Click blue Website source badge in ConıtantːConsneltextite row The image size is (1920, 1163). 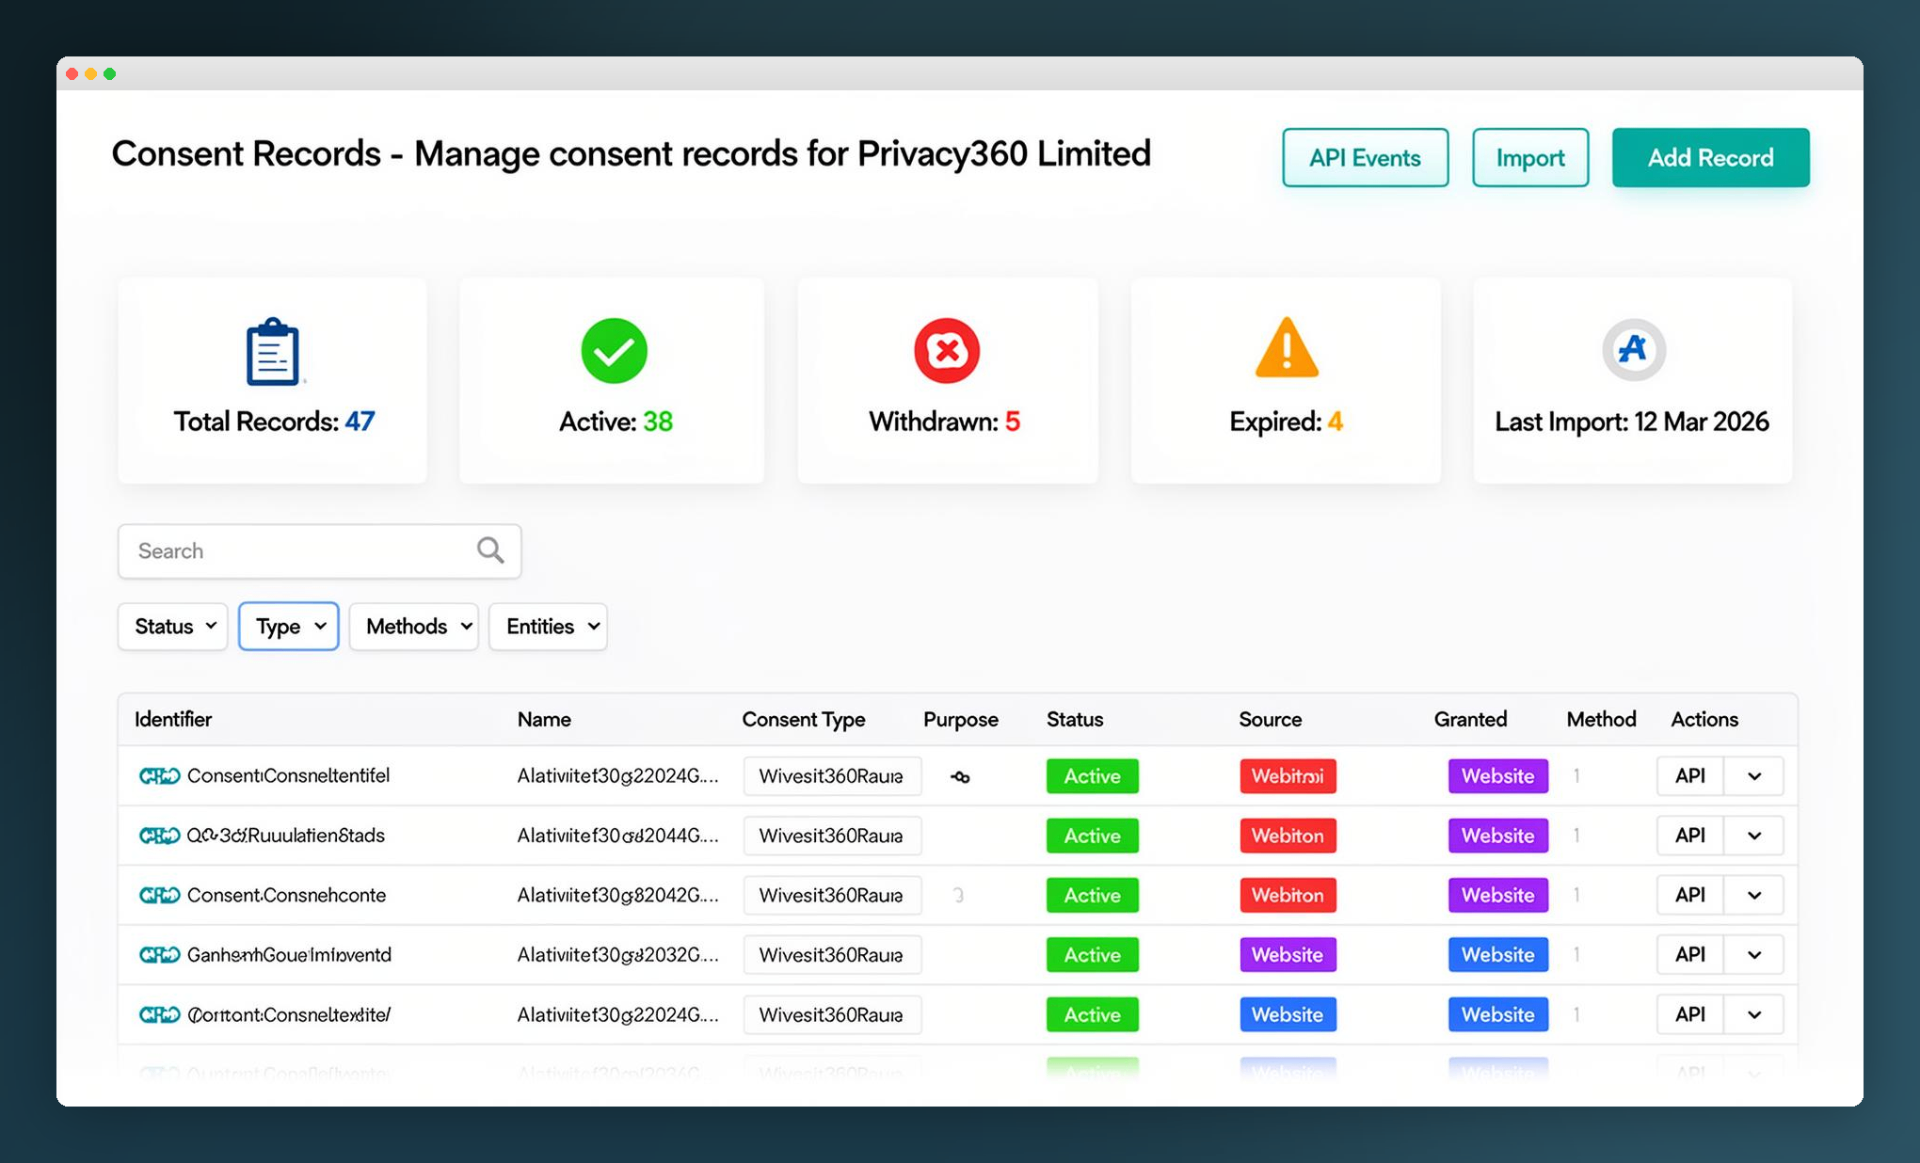(1288, 1014)
